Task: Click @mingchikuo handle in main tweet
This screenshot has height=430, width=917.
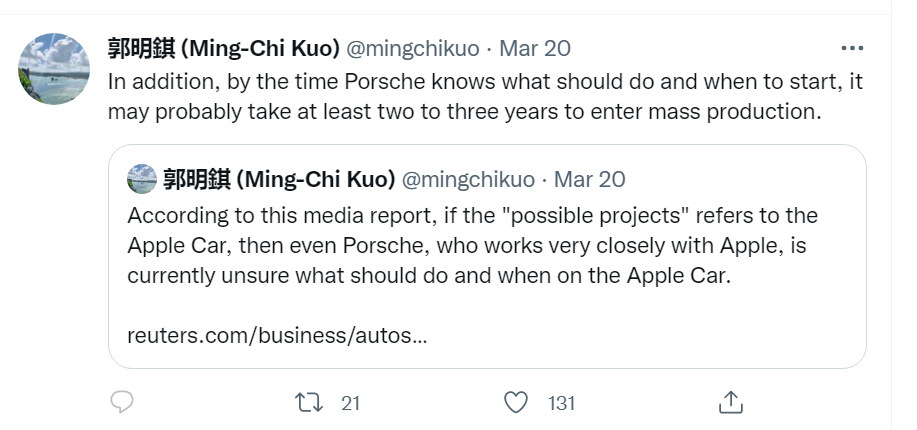Action: coord(413,48)
